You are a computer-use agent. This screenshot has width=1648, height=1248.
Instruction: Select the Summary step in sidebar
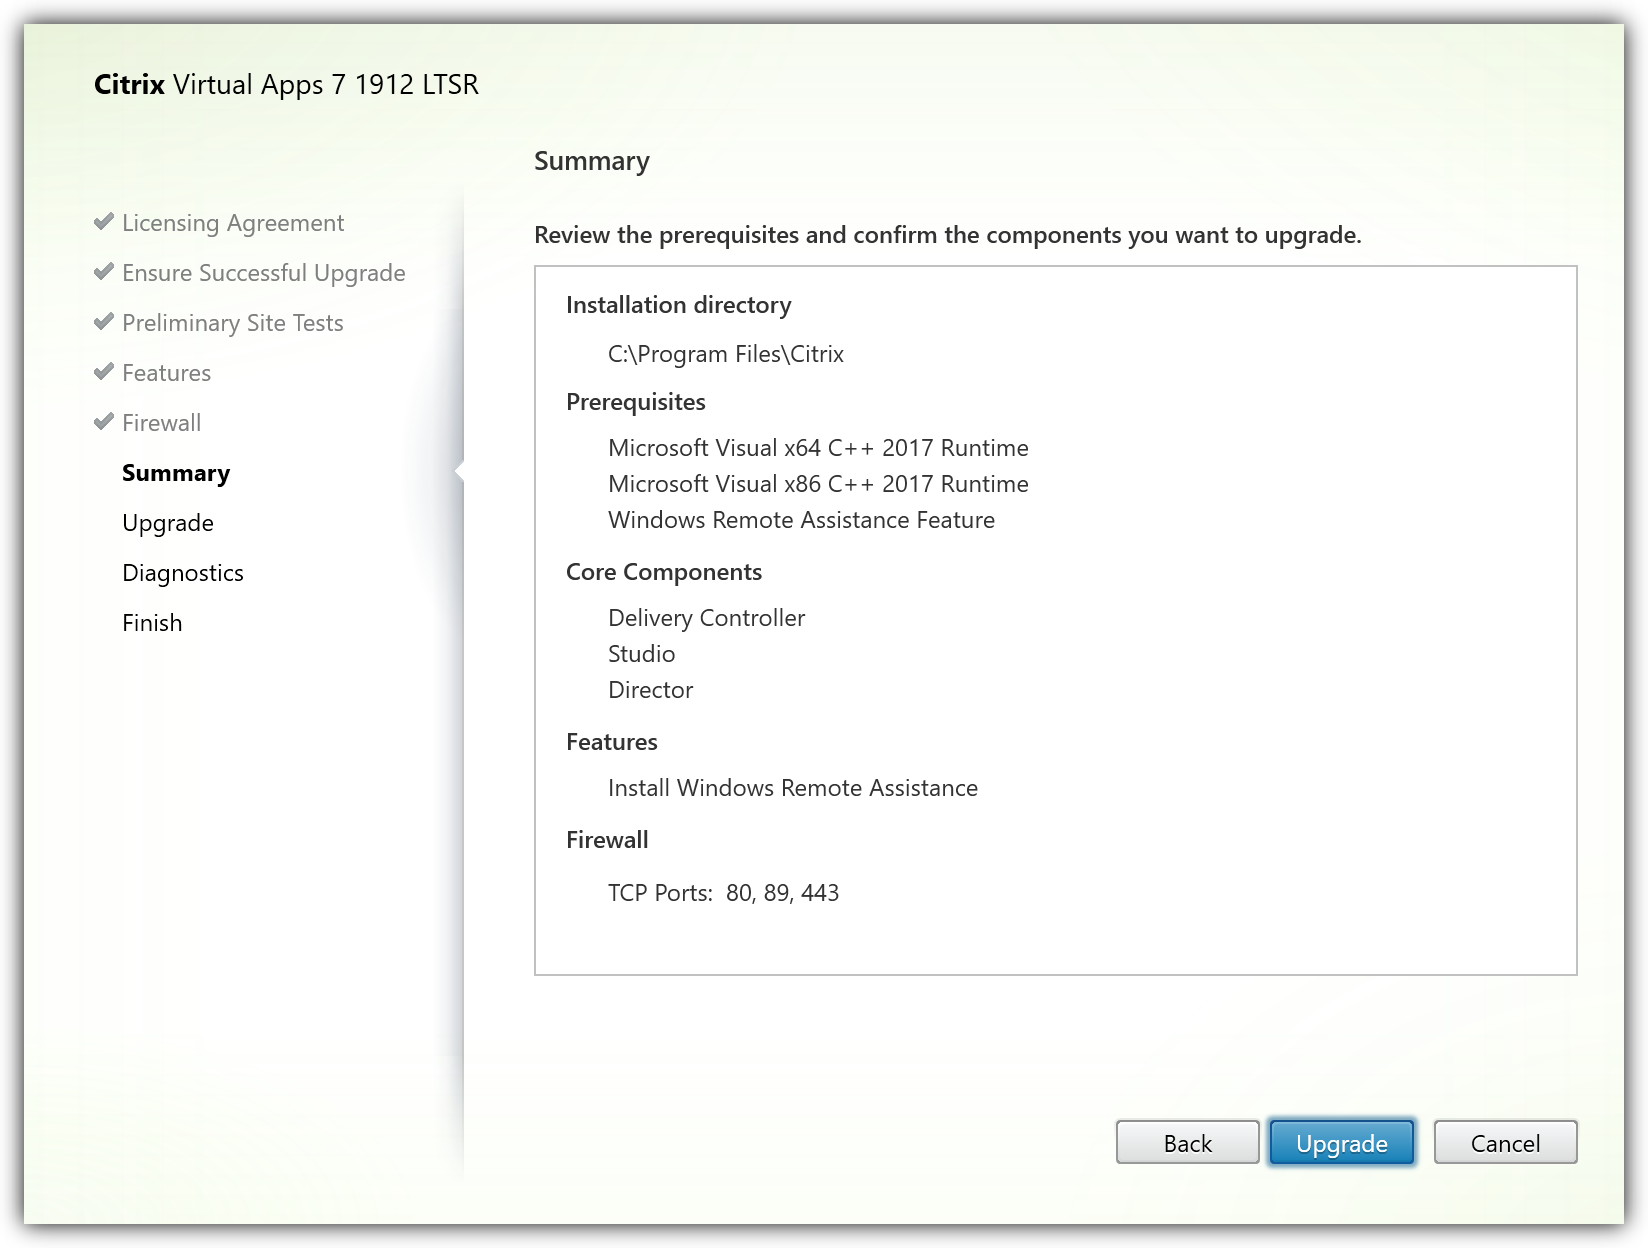click(x=176, y=473)
